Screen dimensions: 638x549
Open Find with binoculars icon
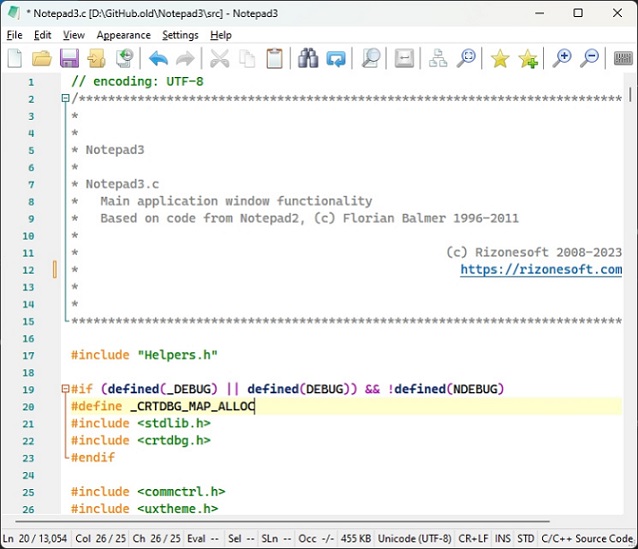click(308, 58)
